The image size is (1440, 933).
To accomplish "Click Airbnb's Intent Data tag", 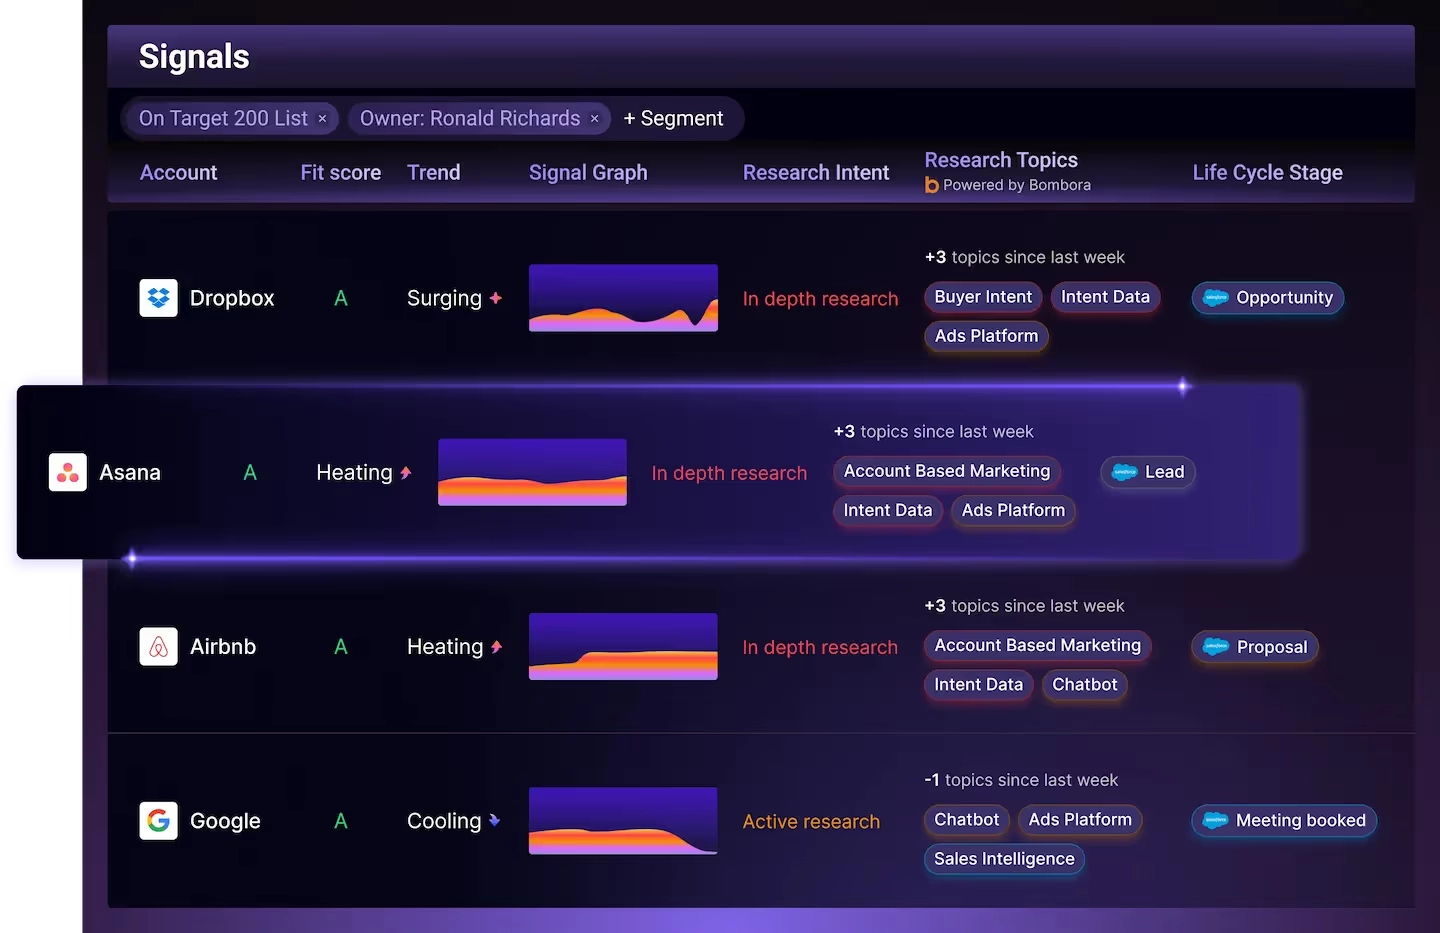I will [x=978, y=684].
